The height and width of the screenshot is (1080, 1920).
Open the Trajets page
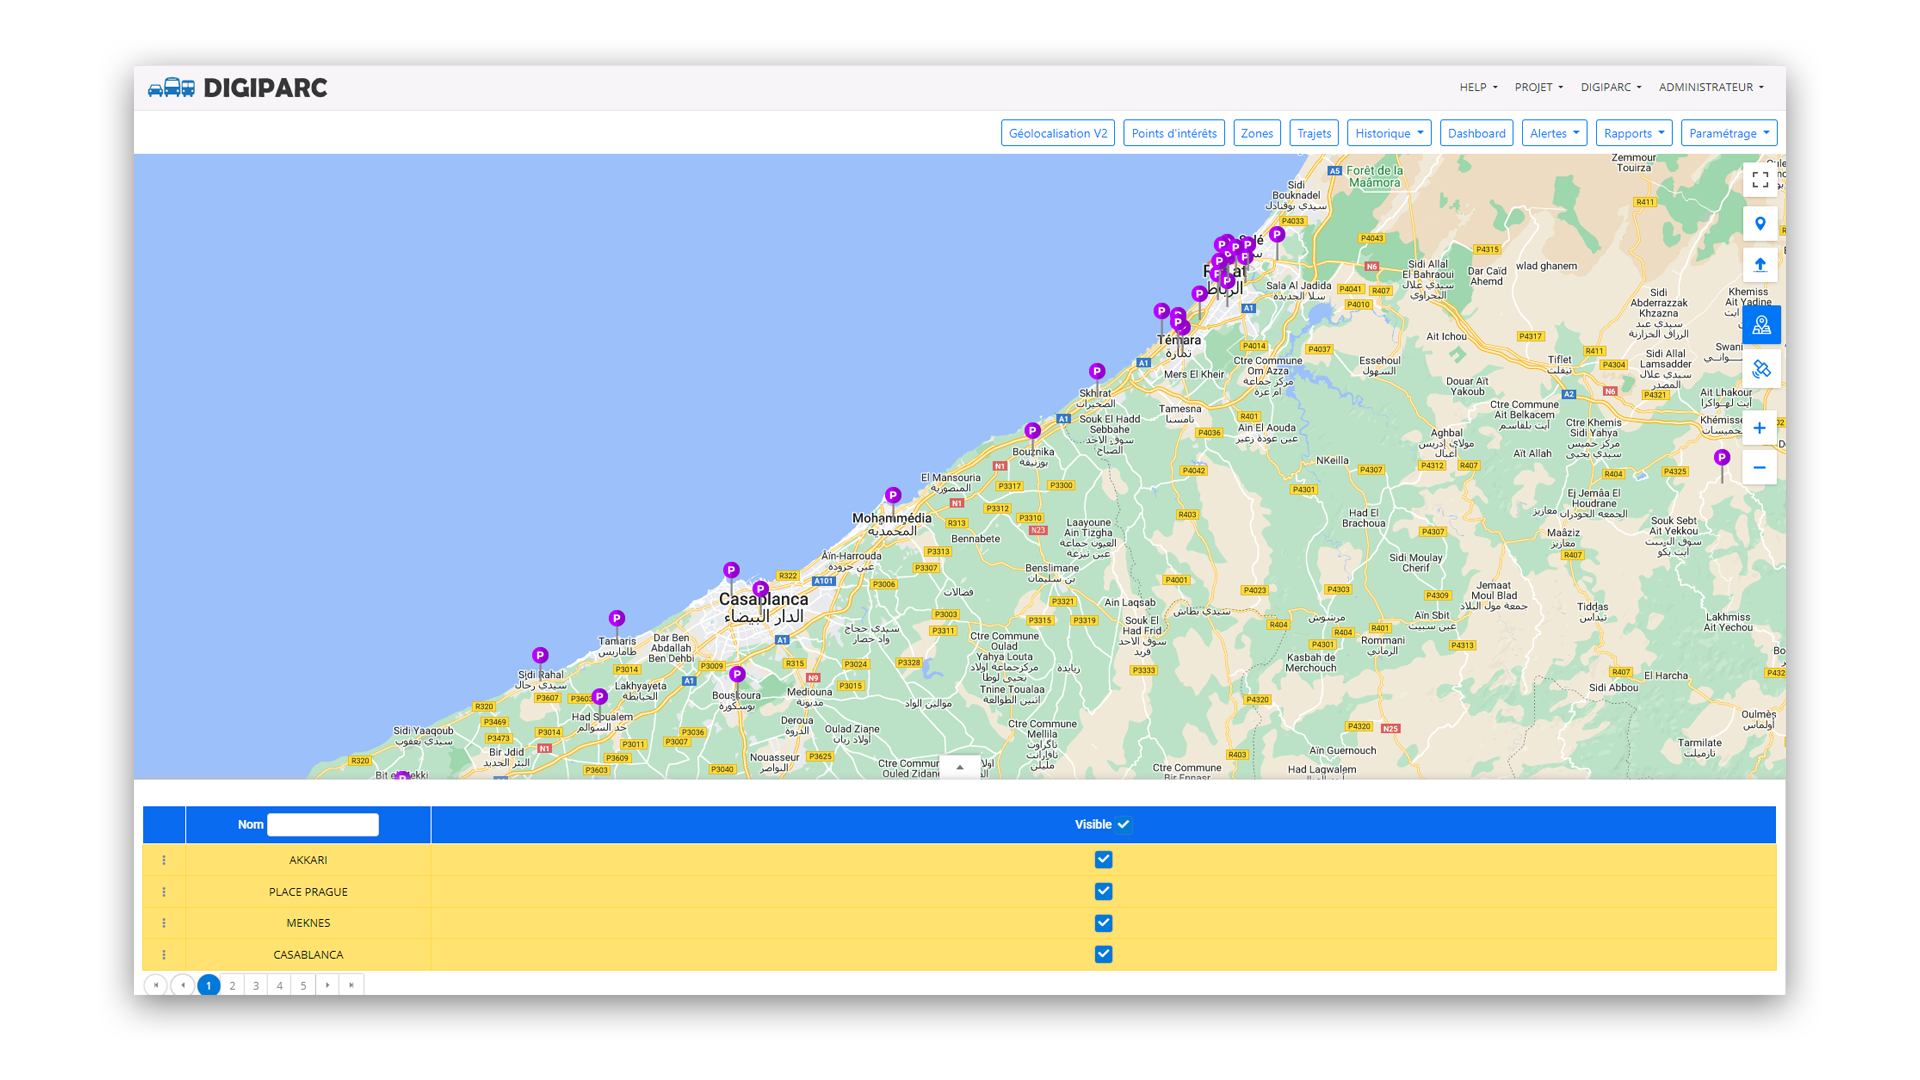point(1314,133)
